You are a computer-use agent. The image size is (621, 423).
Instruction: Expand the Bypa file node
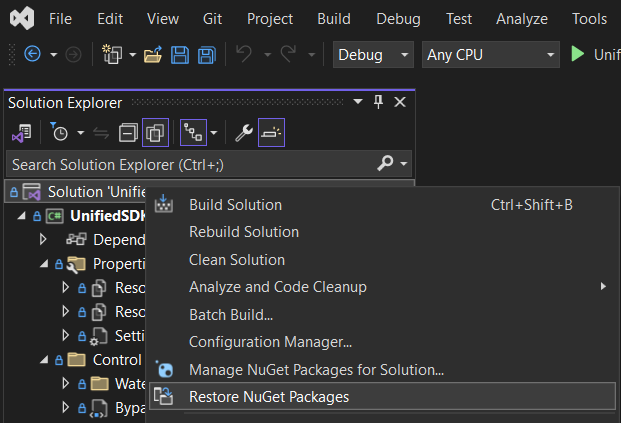[66, 408]
